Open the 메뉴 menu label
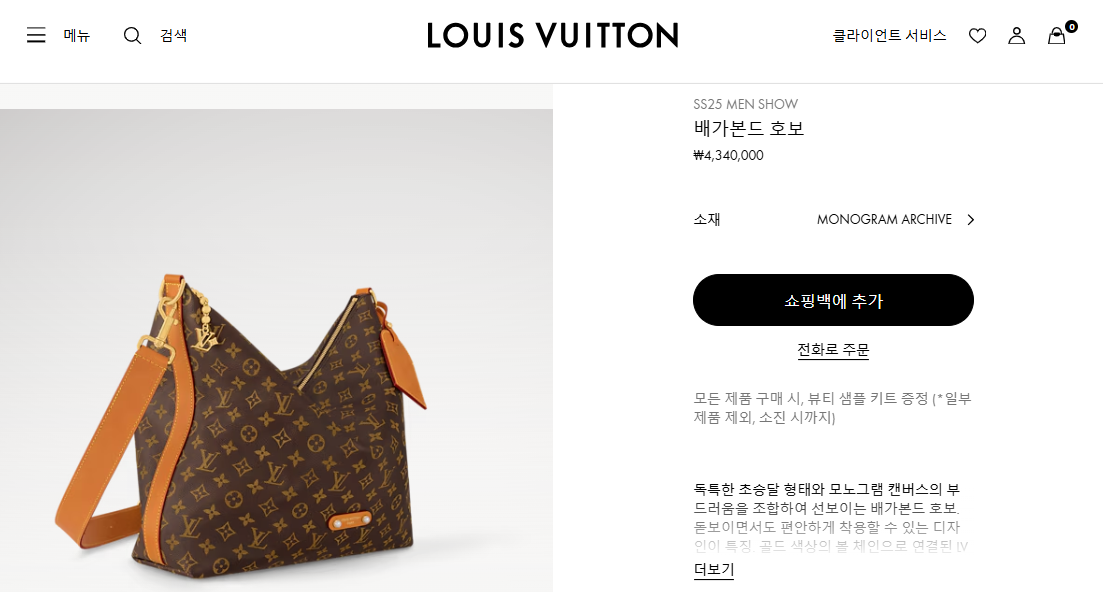This screenshot has height=592, width=1103. point(77,35)
